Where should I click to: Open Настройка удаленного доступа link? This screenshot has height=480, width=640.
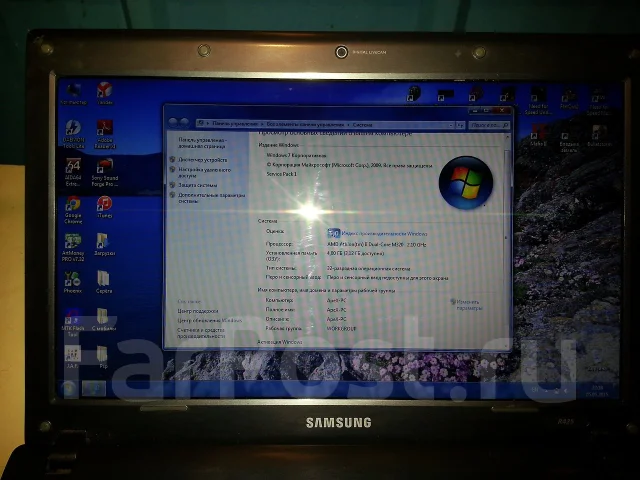coord(204,173)
